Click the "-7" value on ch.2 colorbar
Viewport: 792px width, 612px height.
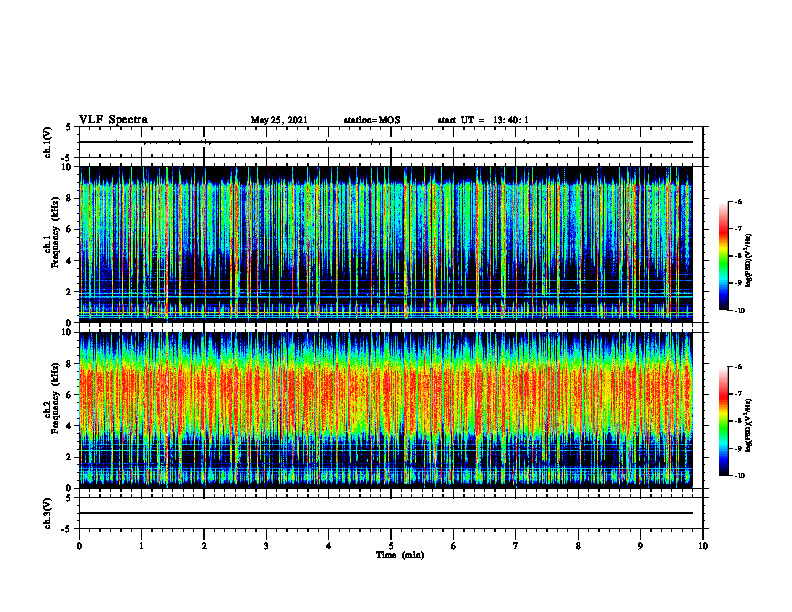(x=738, y=394)
